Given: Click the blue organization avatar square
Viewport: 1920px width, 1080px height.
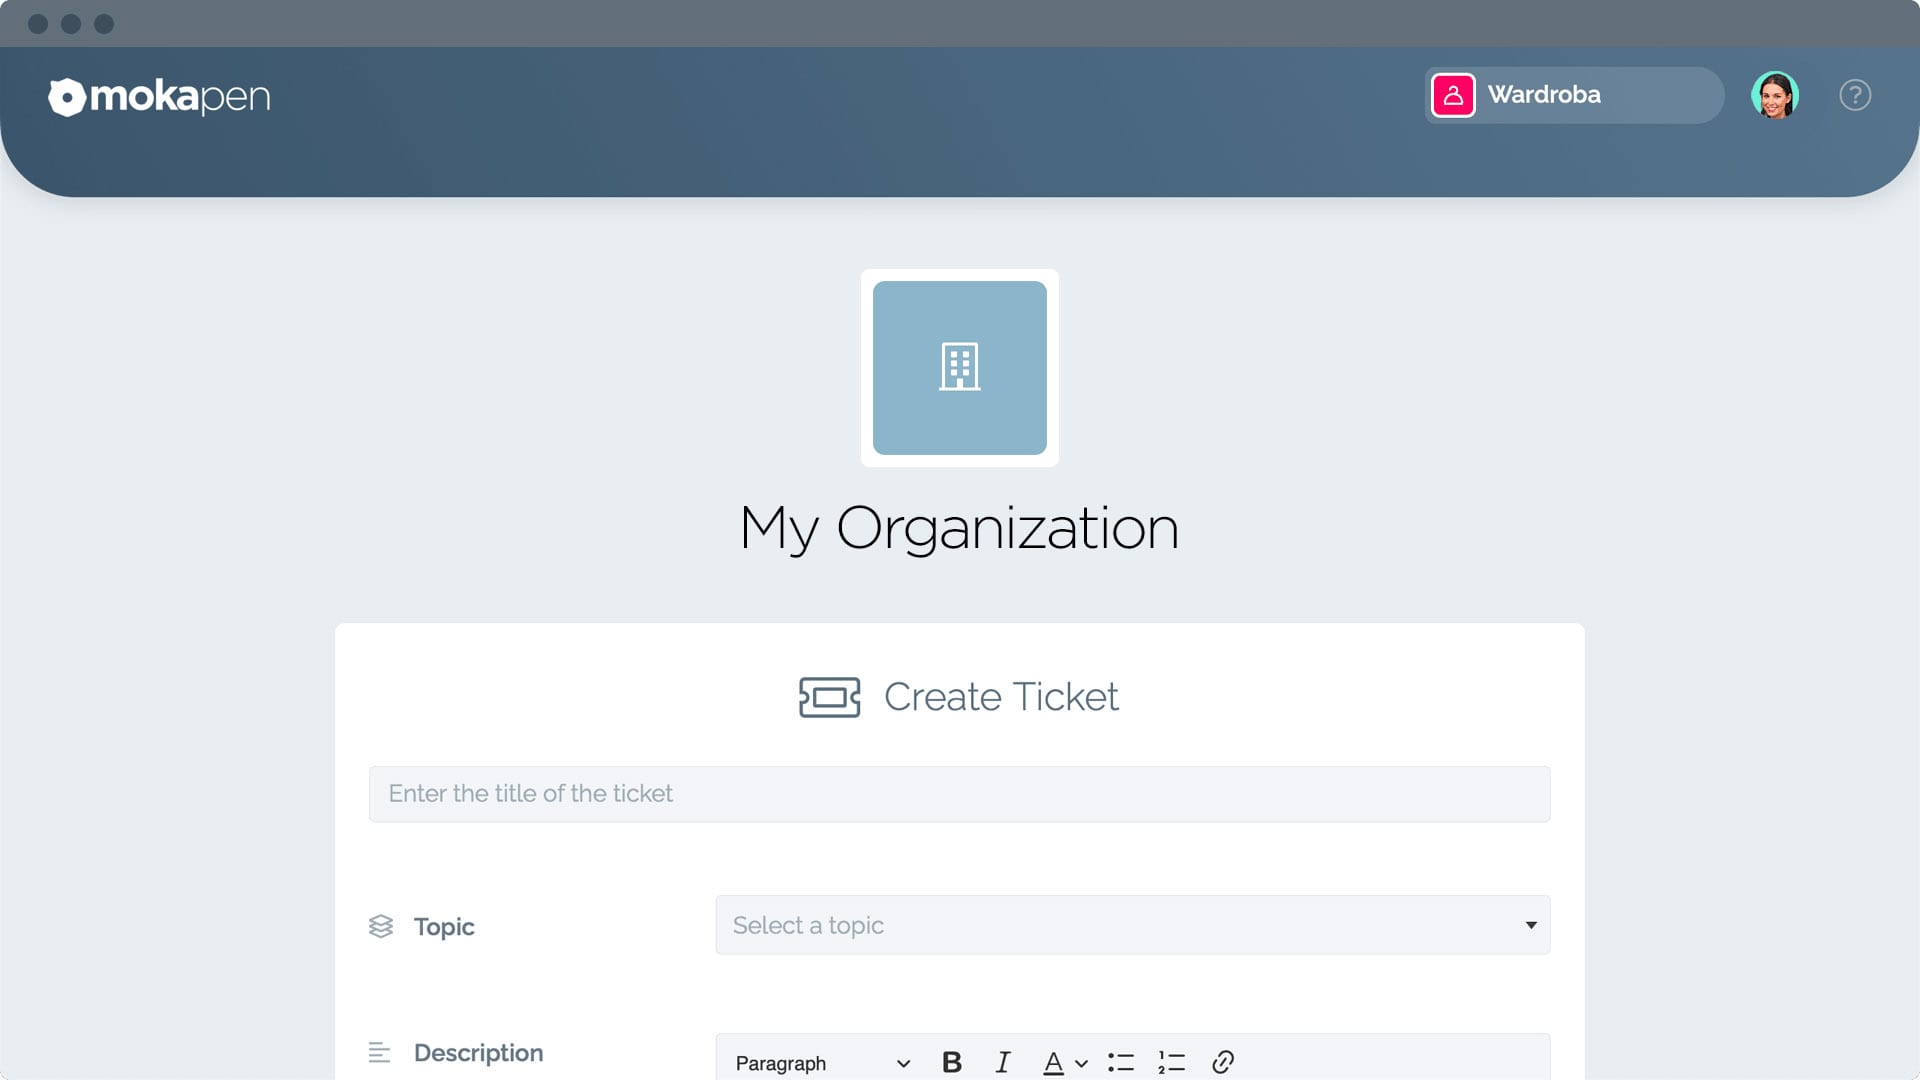Looking at the screenshot, I should click(958, 367).
